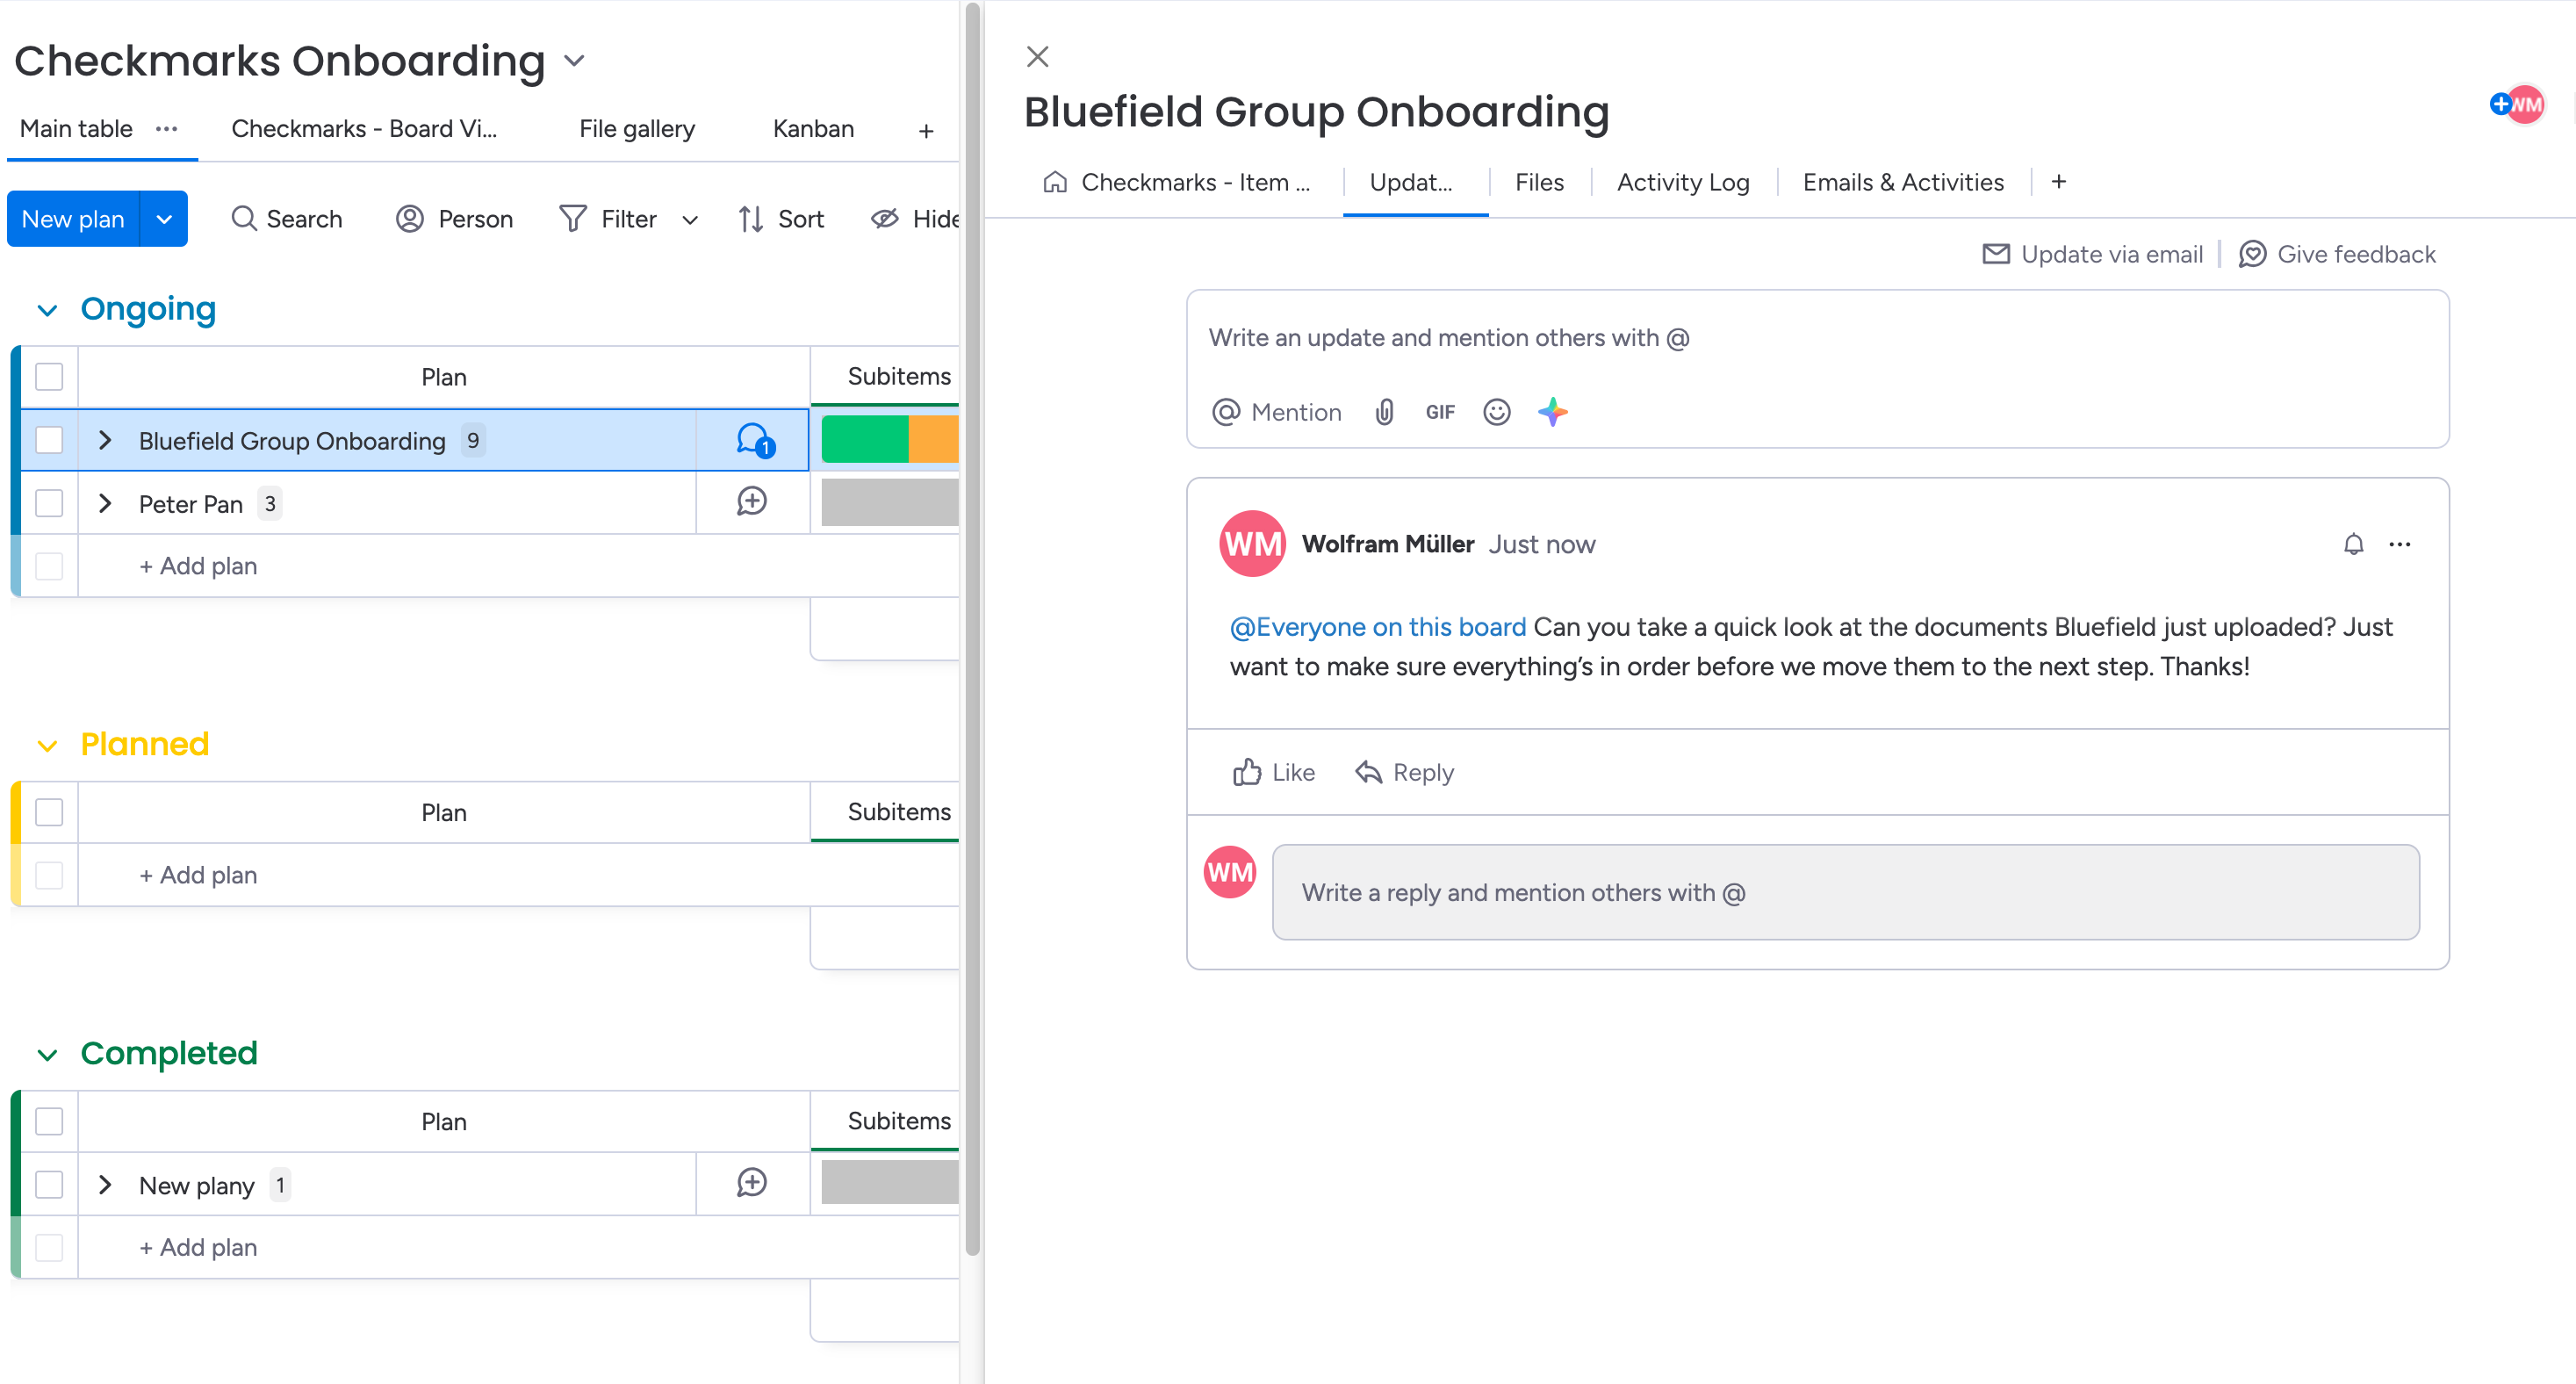The height and width of the screenshot is (1384, 2576).
Task: Click the @ Mention button
Action: point(1277,412)
